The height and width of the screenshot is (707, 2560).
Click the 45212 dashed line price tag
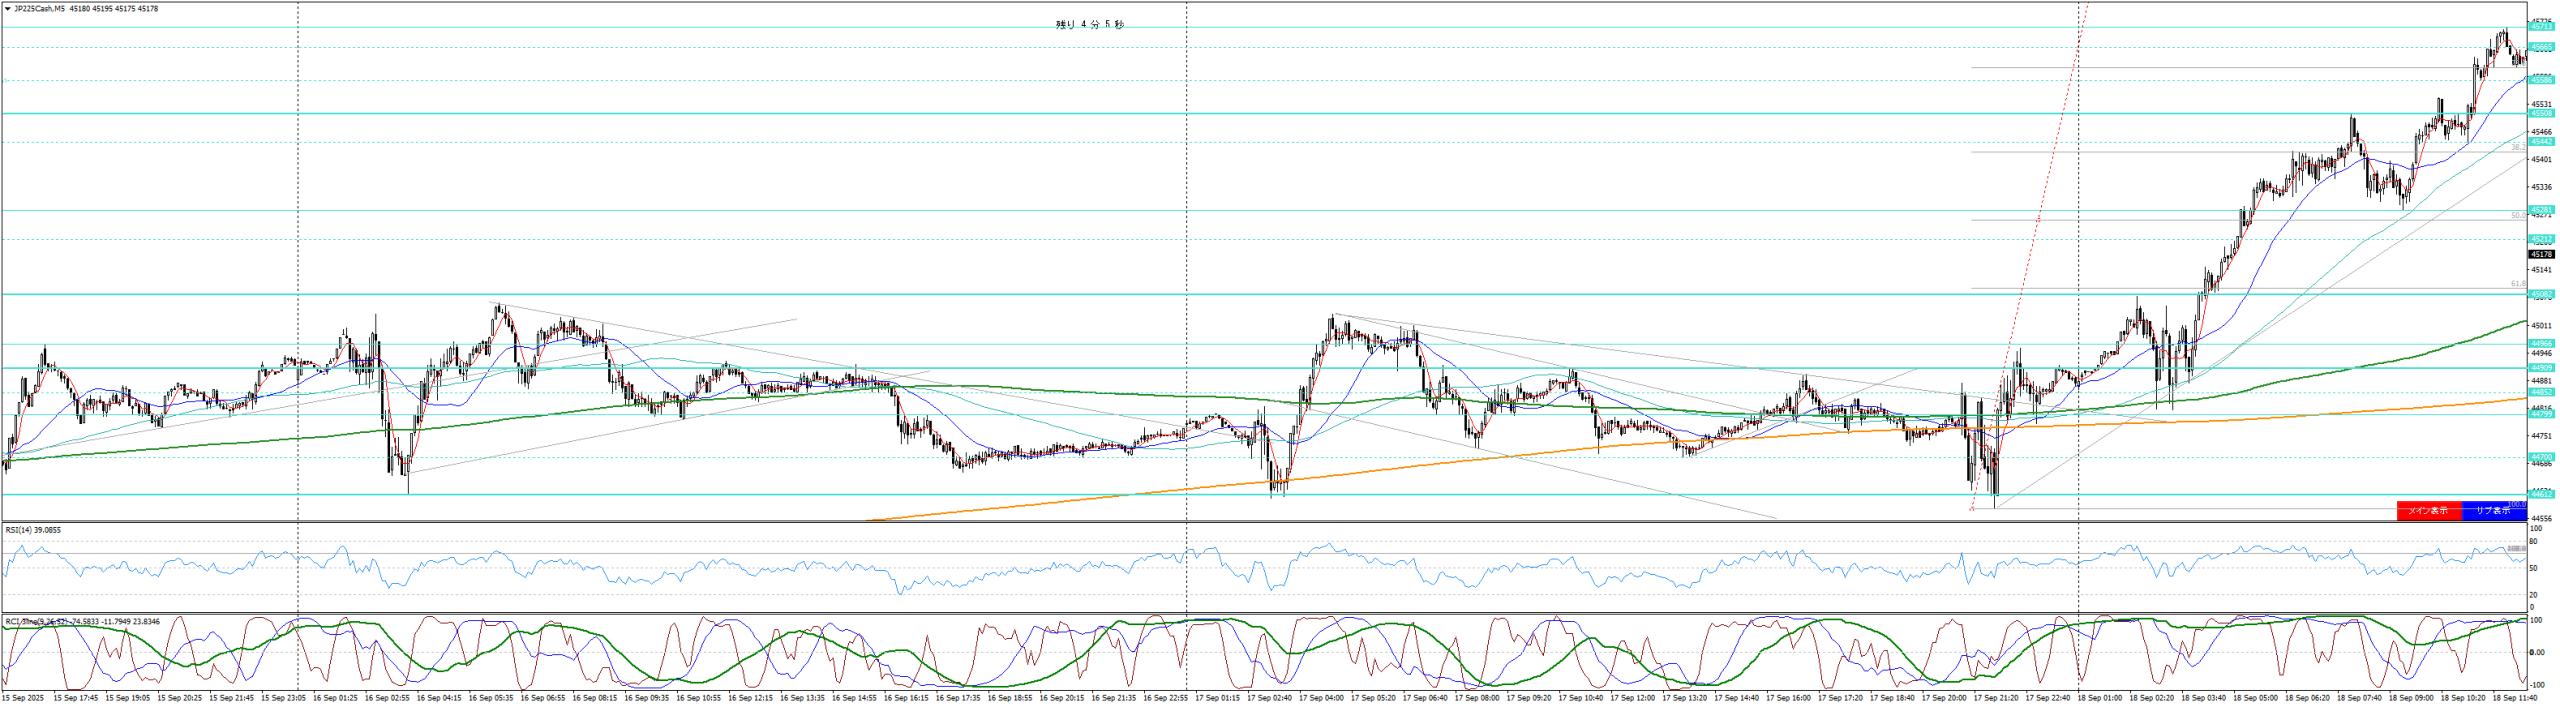(x=2541, y=239)
